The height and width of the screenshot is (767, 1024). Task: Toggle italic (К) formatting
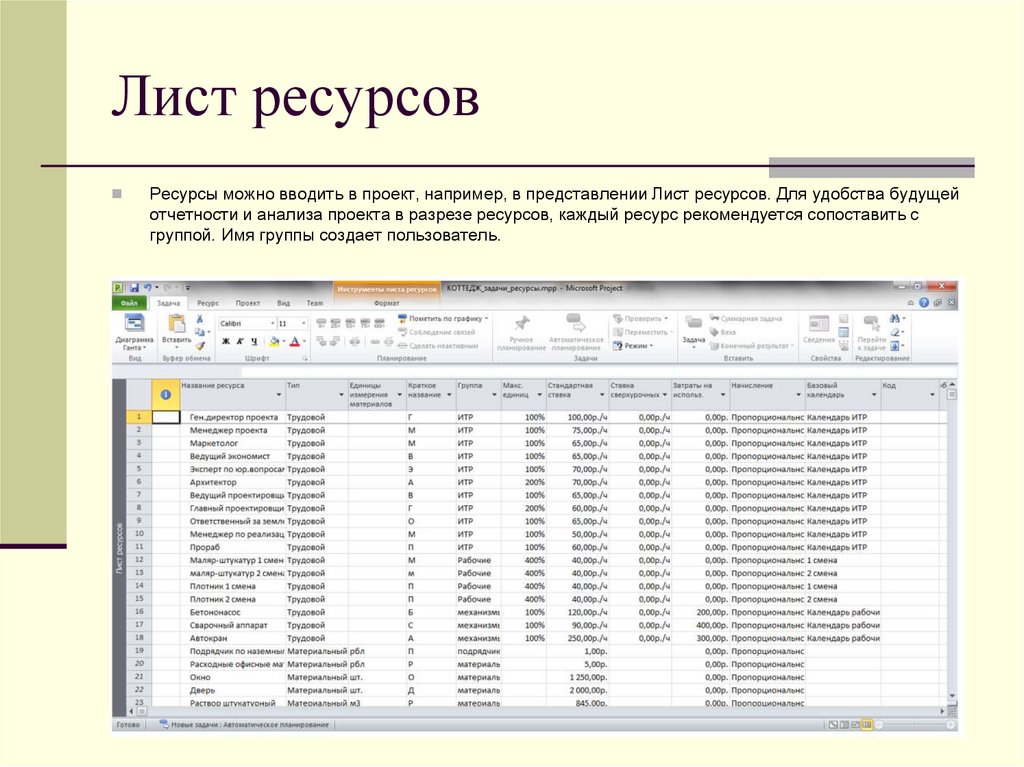click(240, 341)
